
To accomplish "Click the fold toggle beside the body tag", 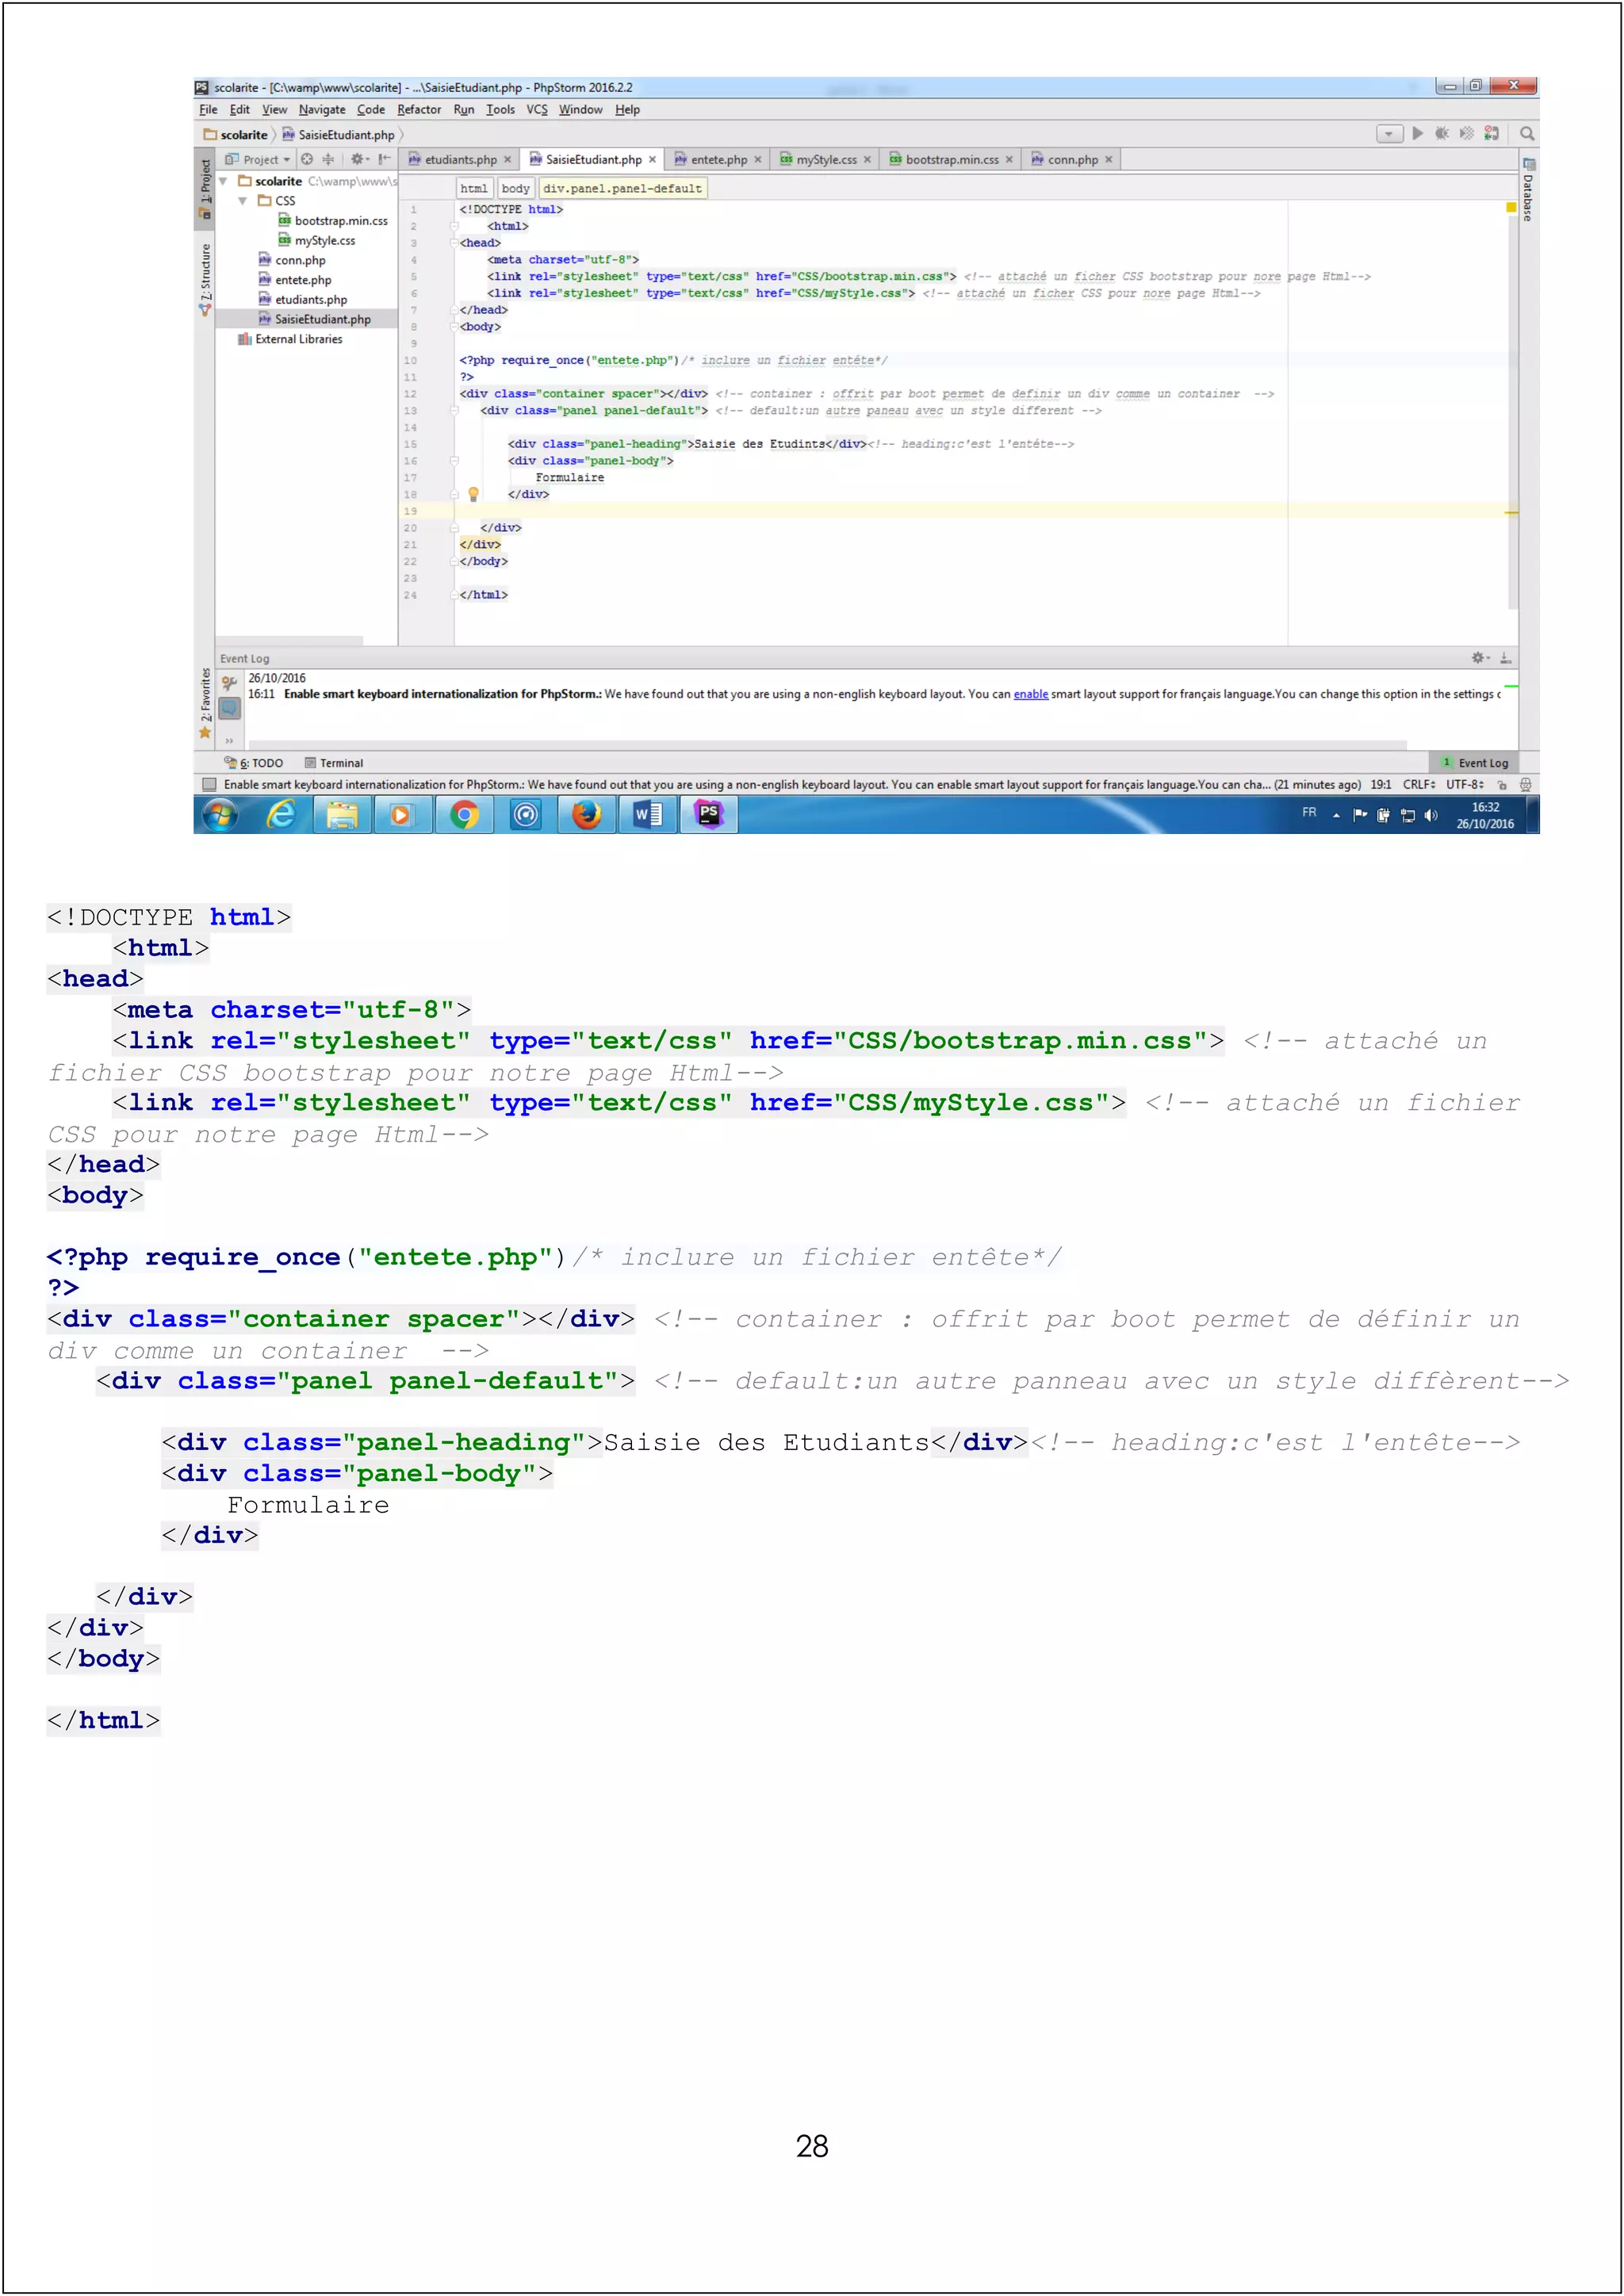I will point(454,327).
